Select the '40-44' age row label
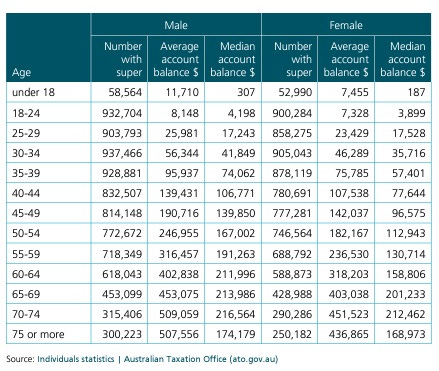Viewport: 439px width, 371px height. pos(26,193)
